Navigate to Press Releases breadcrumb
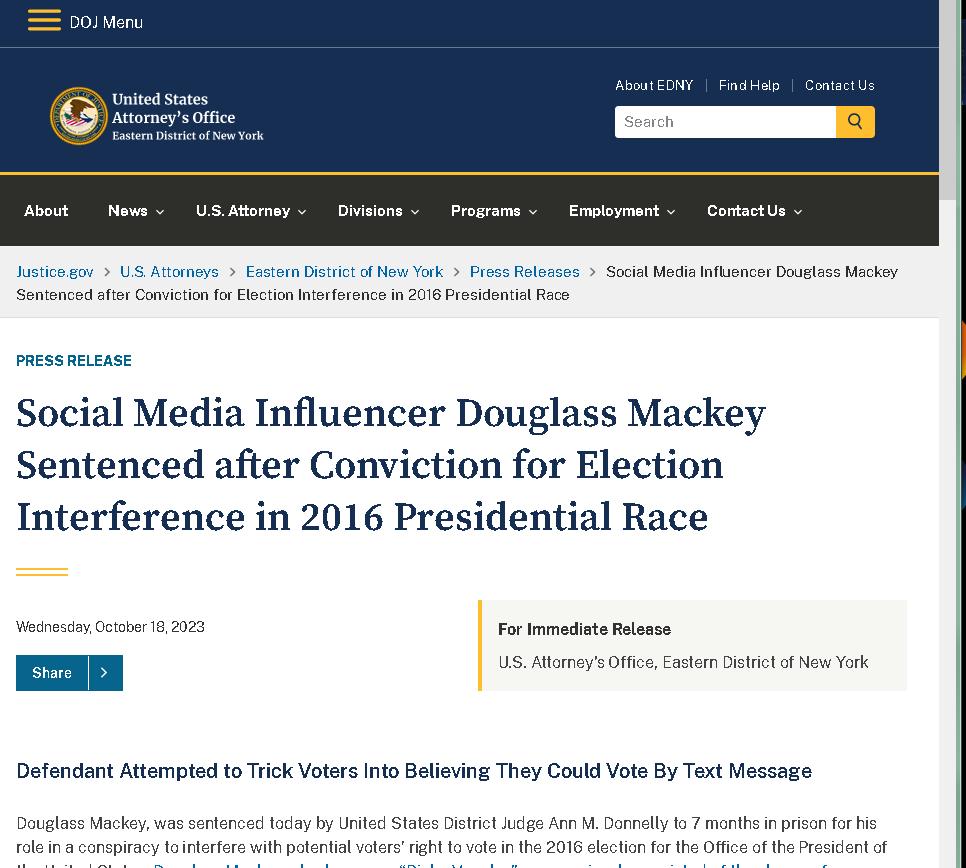 525,272
